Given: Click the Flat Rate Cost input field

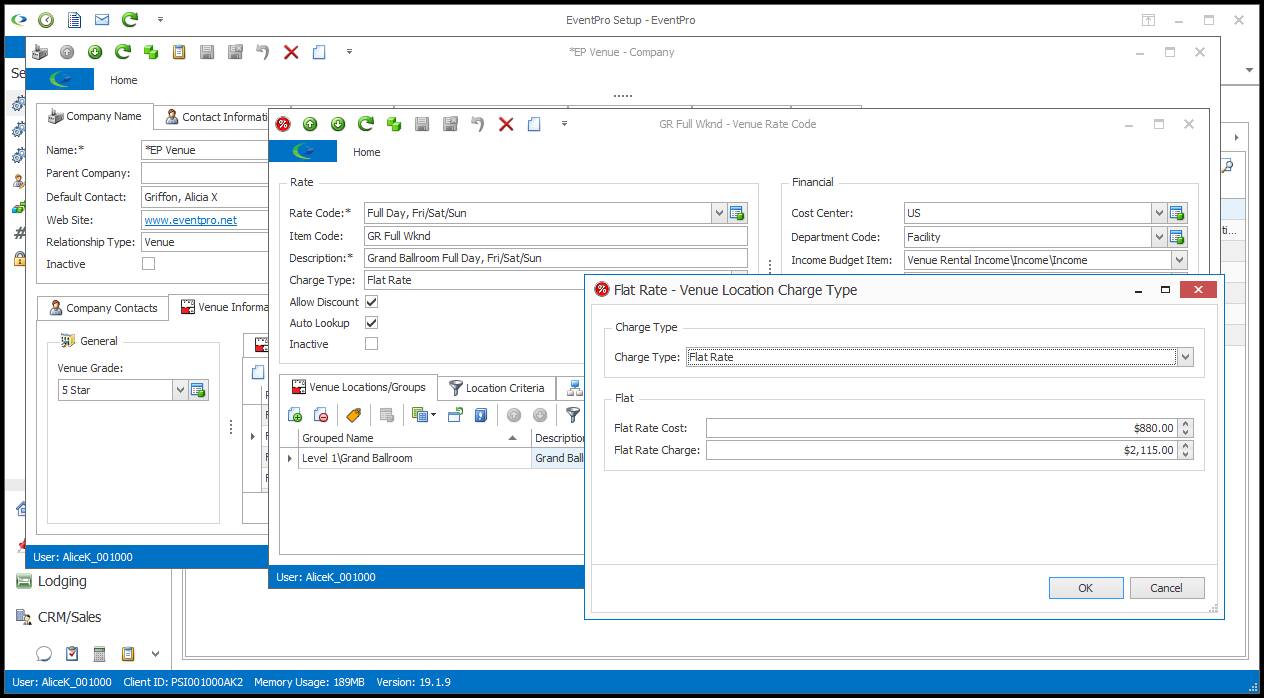Looking at the screenshot, I should tap(941, 428).
